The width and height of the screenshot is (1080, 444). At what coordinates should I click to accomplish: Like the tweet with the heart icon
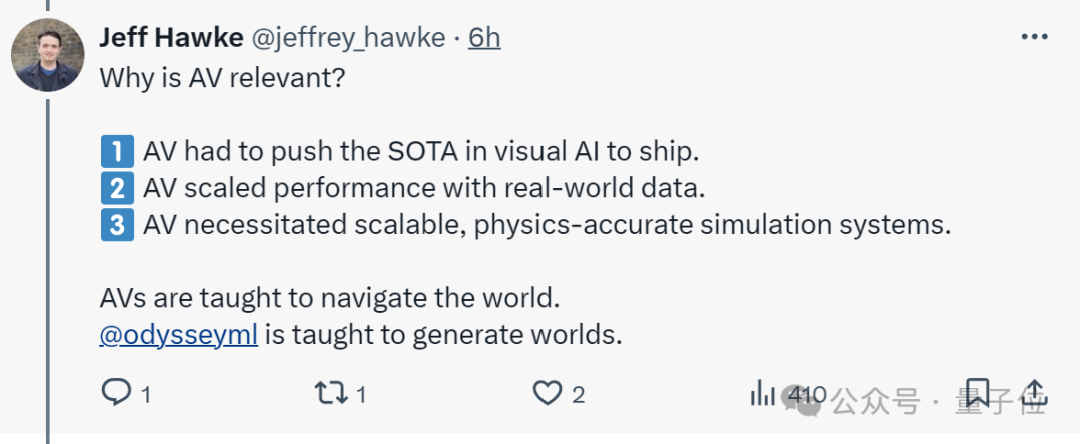pyautogui.click(x=548, y=393)
